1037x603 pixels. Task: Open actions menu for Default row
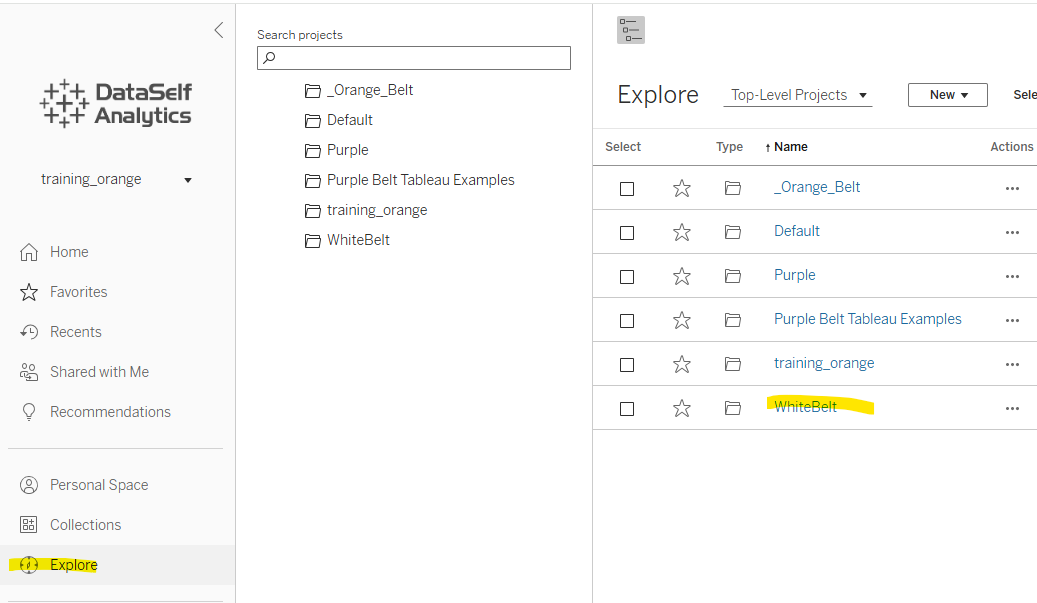[1012, 232]
